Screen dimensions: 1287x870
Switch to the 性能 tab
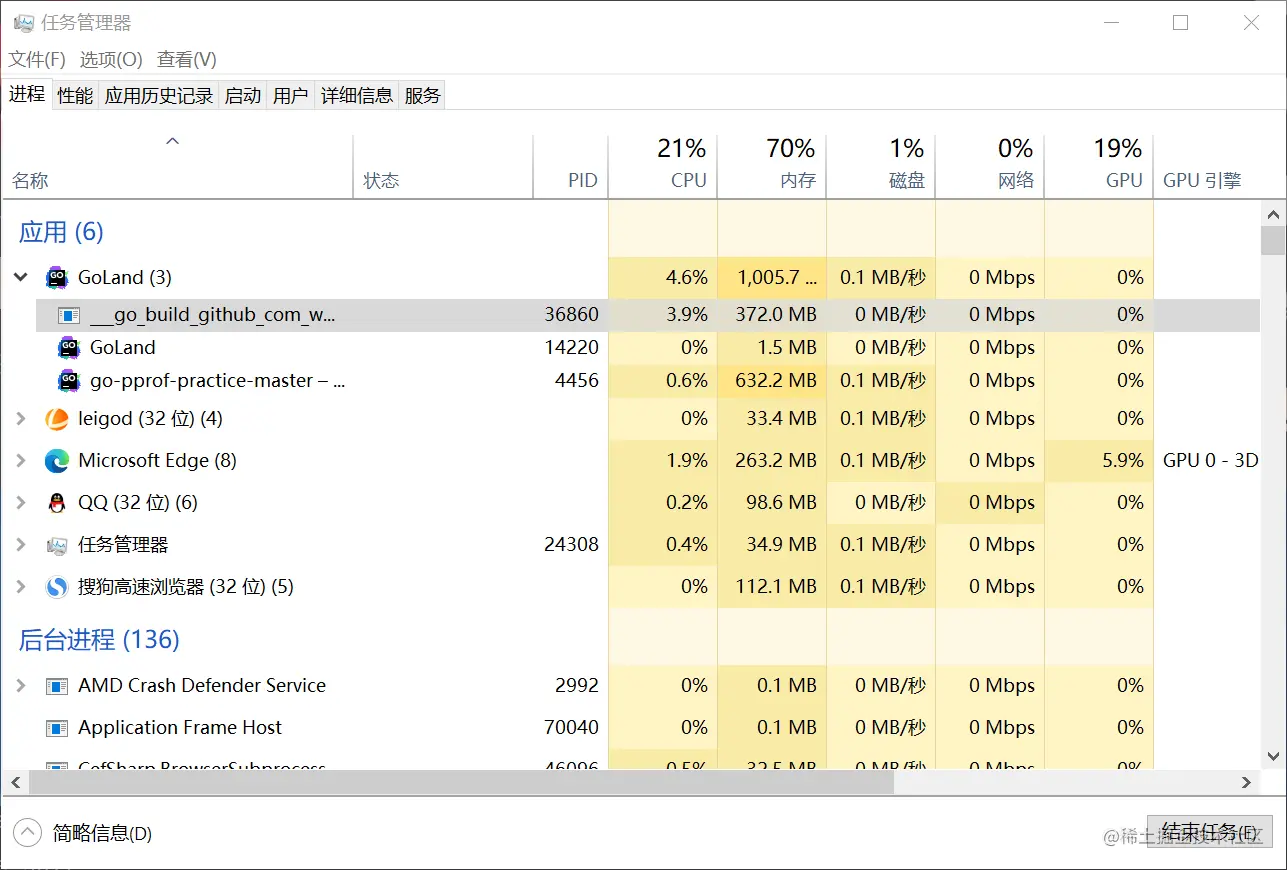(x=75, y=96)
